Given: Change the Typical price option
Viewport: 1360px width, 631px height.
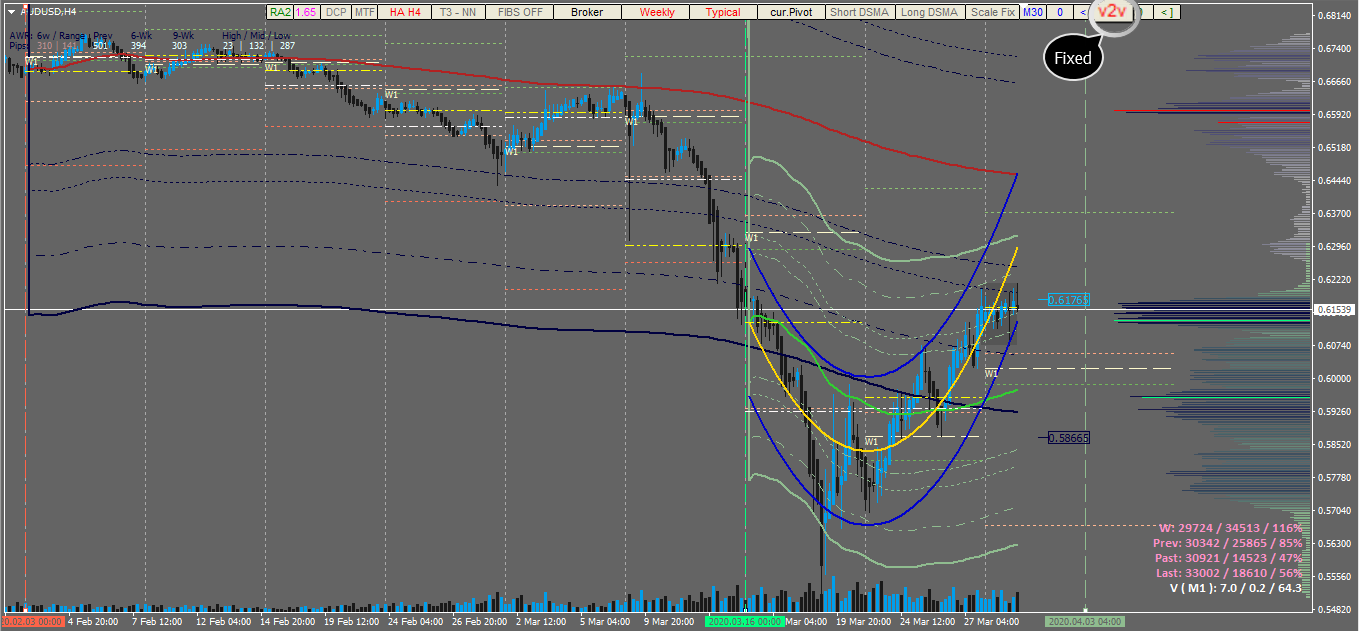Looking at the screenshot, I should coord(723,12).
